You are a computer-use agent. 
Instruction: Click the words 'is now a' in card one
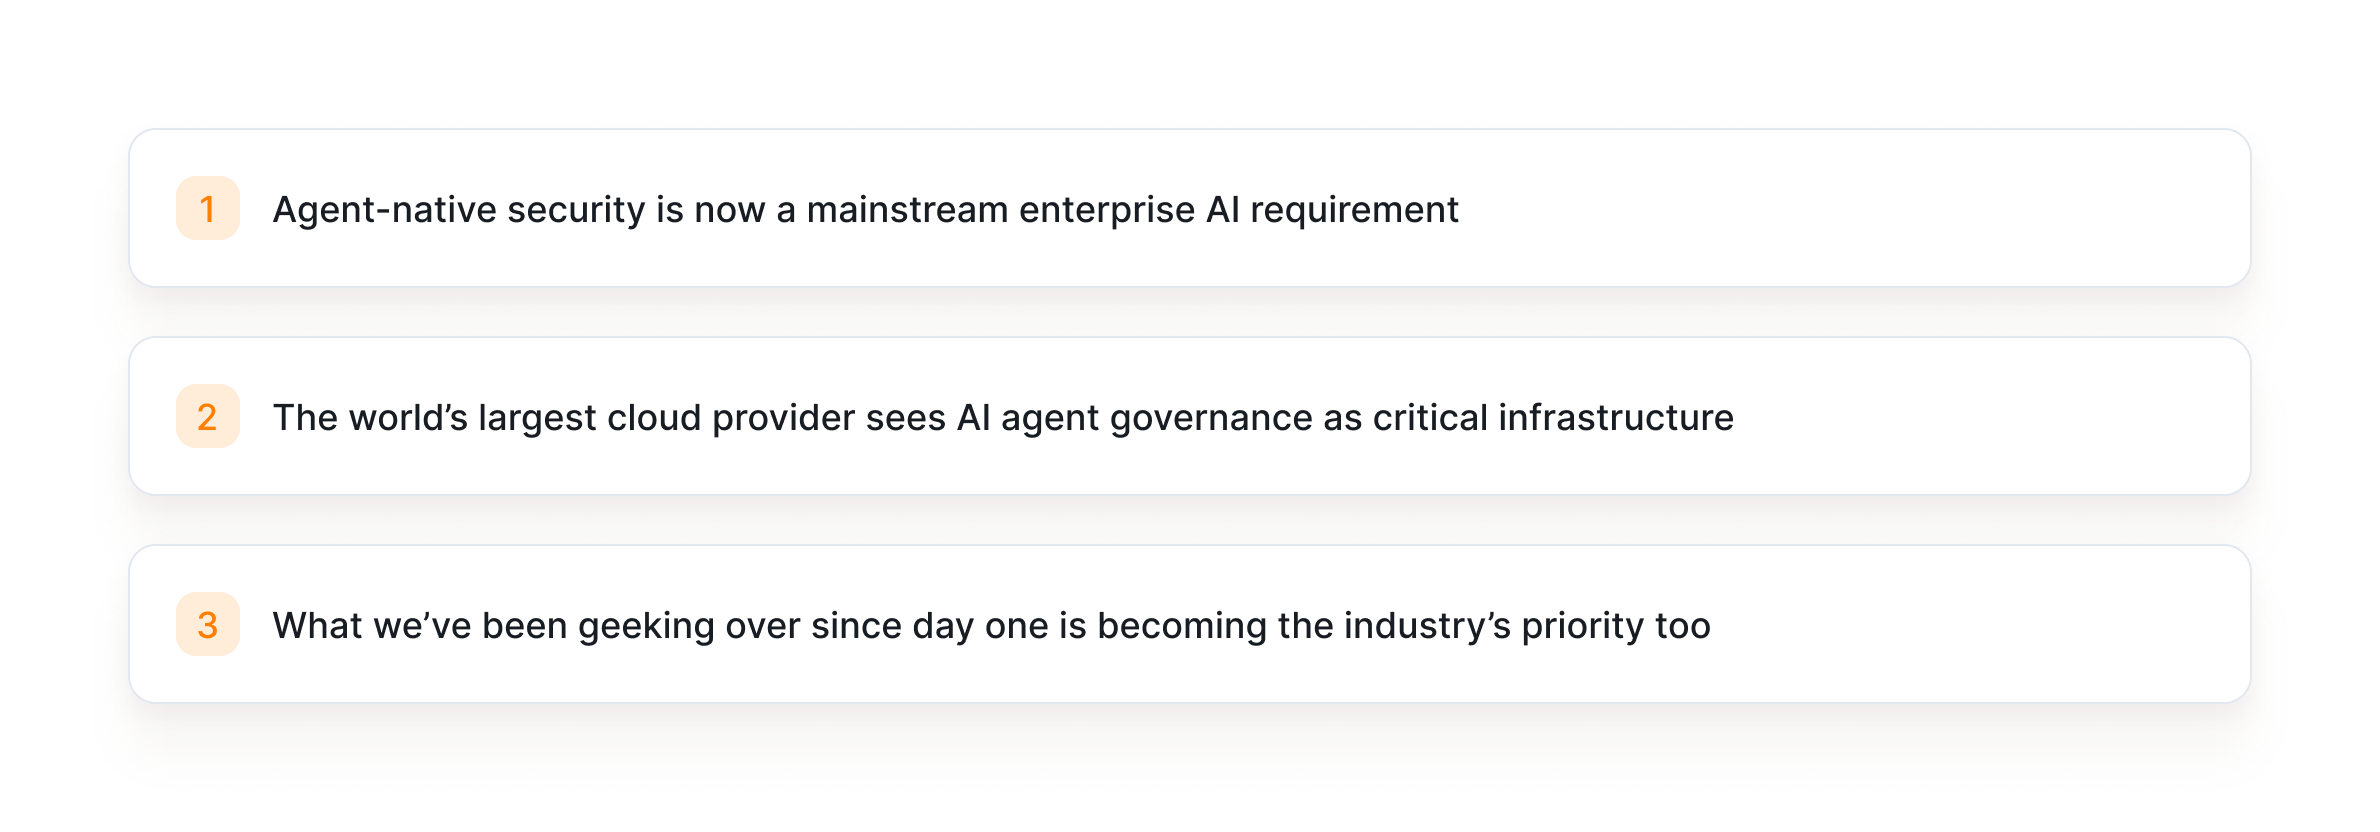(x=726, y=210)
